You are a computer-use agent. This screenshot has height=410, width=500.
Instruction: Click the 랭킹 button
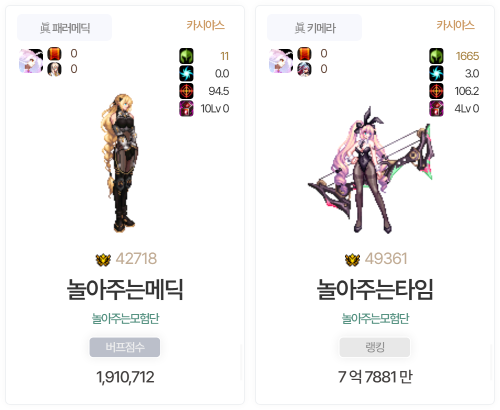pyautogui.click(x=375, y=347)
